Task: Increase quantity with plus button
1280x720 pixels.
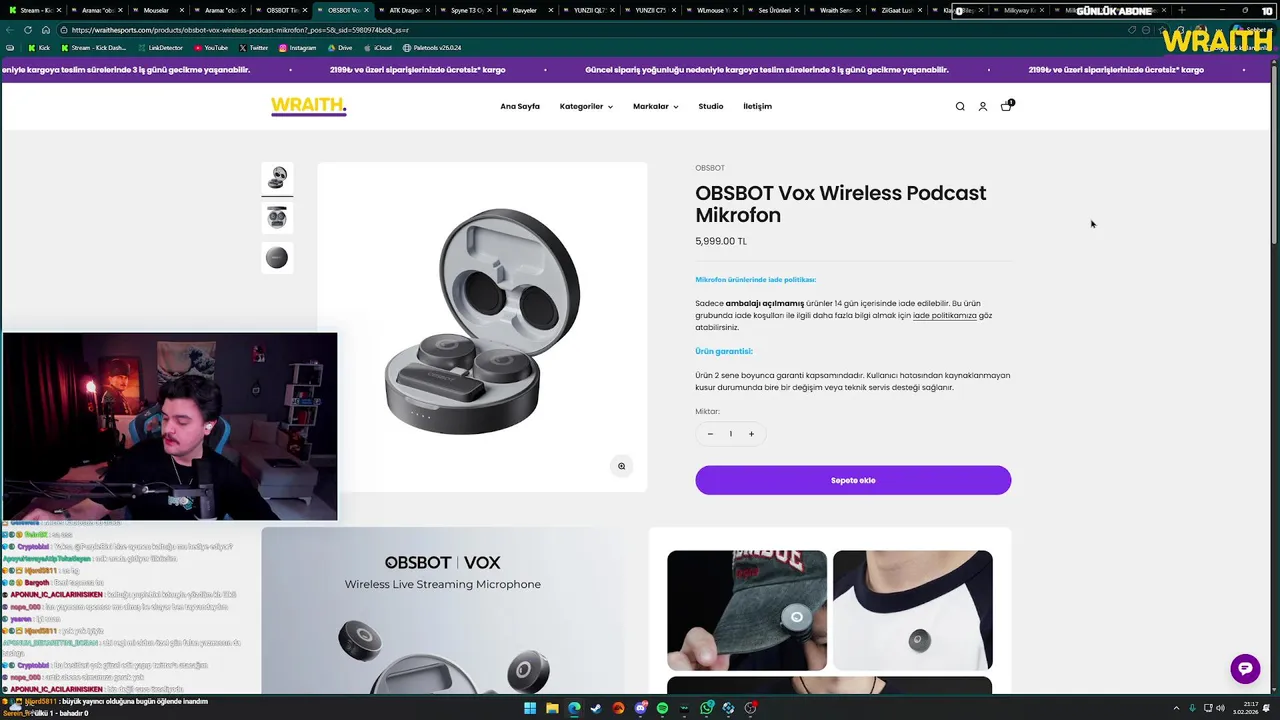Action: point(751,433)
